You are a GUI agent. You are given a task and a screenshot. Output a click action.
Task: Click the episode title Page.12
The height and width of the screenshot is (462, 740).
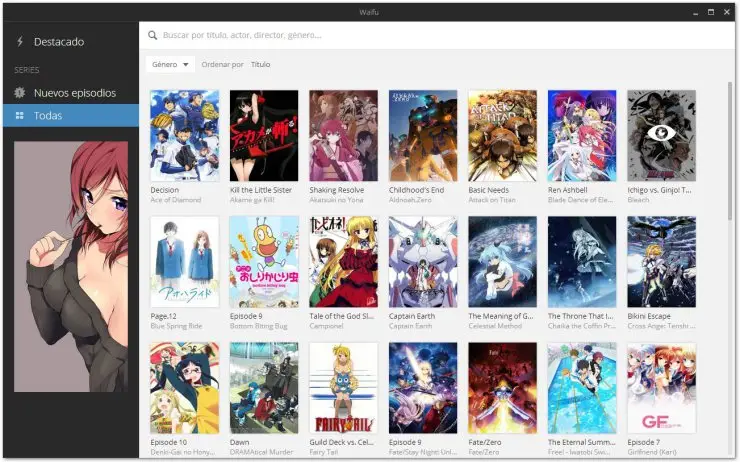tap(163, 316)
